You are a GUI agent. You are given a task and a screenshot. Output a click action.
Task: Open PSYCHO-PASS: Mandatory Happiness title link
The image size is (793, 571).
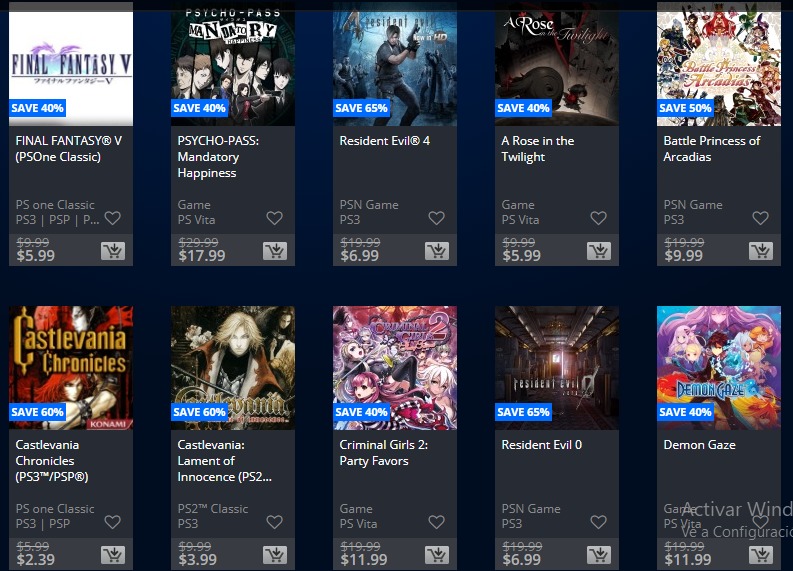point(218,157)
